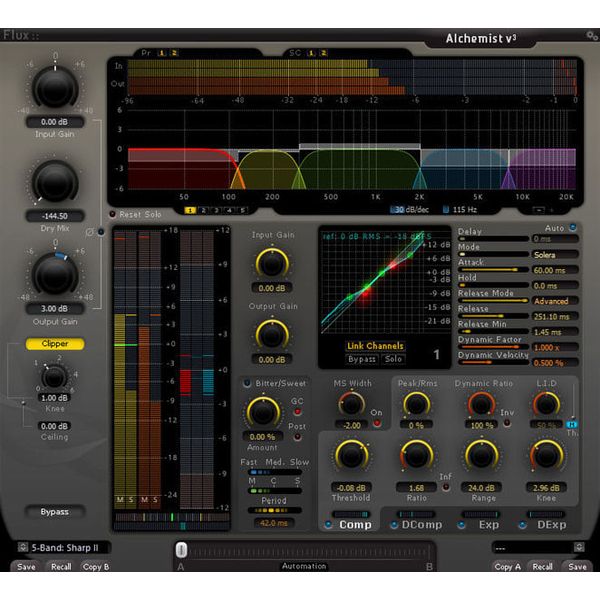Click the Range knob
The image size is (600, 600).
click(481, 455)
